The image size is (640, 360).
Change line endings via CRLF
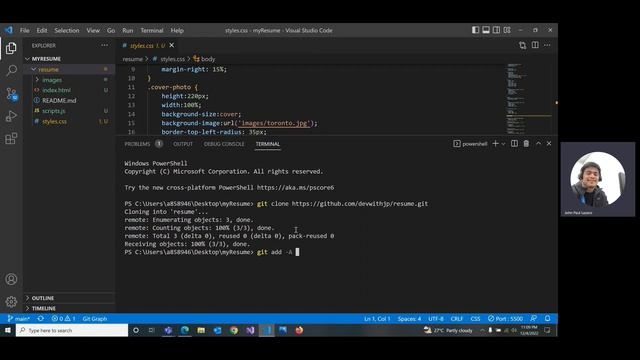457,319
